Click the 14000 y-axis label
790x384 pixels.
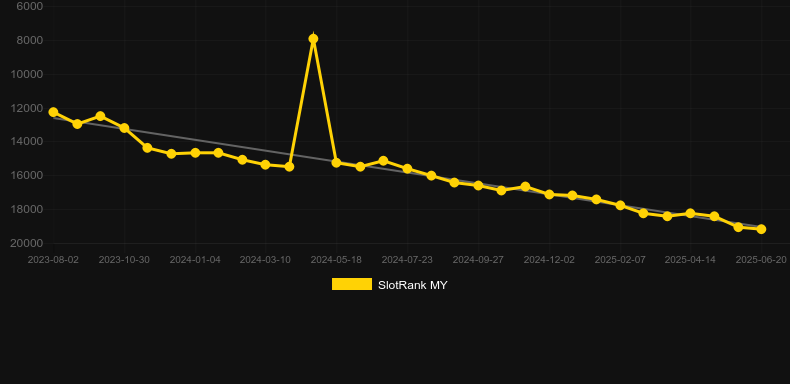(x=26, y=142)
